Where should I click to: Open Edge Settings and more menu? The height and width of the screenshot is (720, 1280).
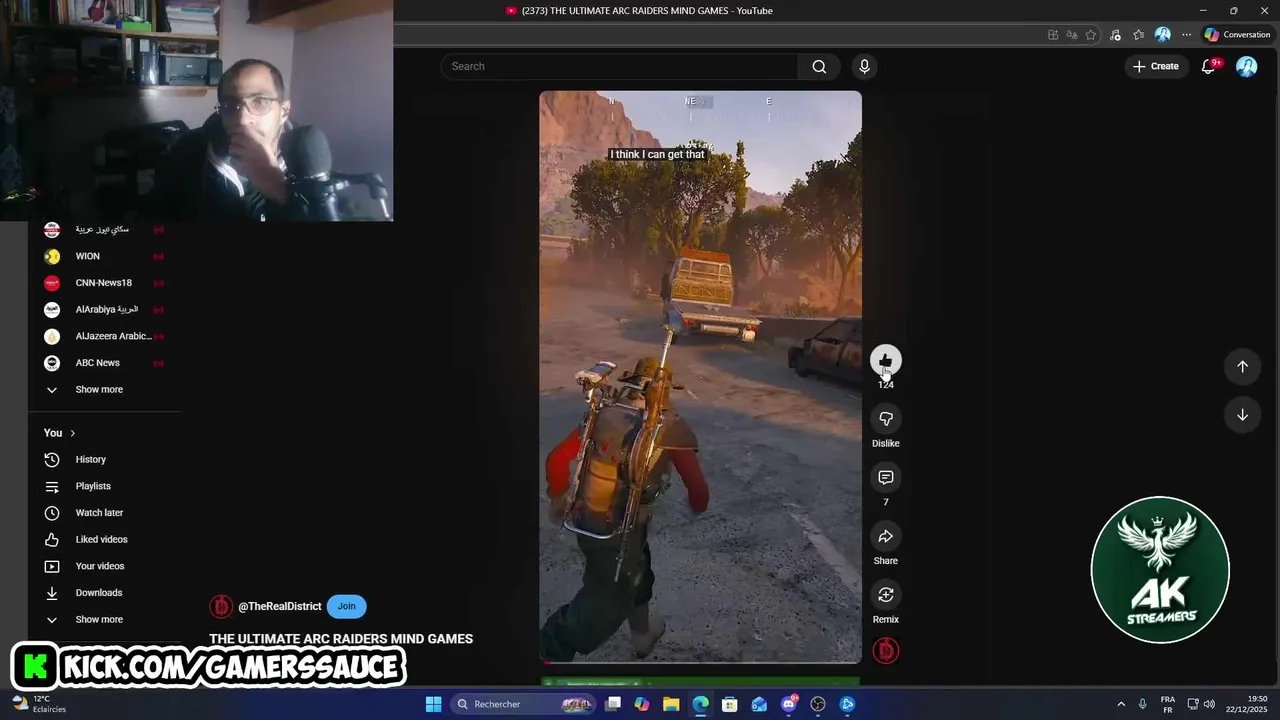point(1186,34)
